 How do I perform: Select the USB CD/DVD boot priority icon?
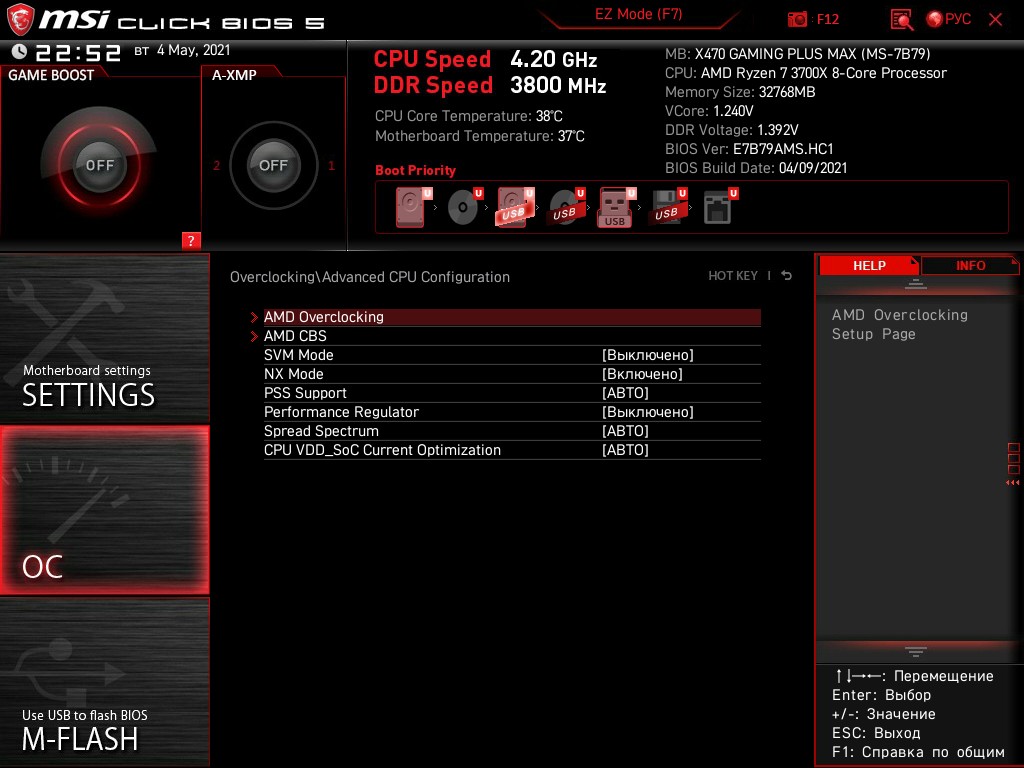(x=566, y=207)
